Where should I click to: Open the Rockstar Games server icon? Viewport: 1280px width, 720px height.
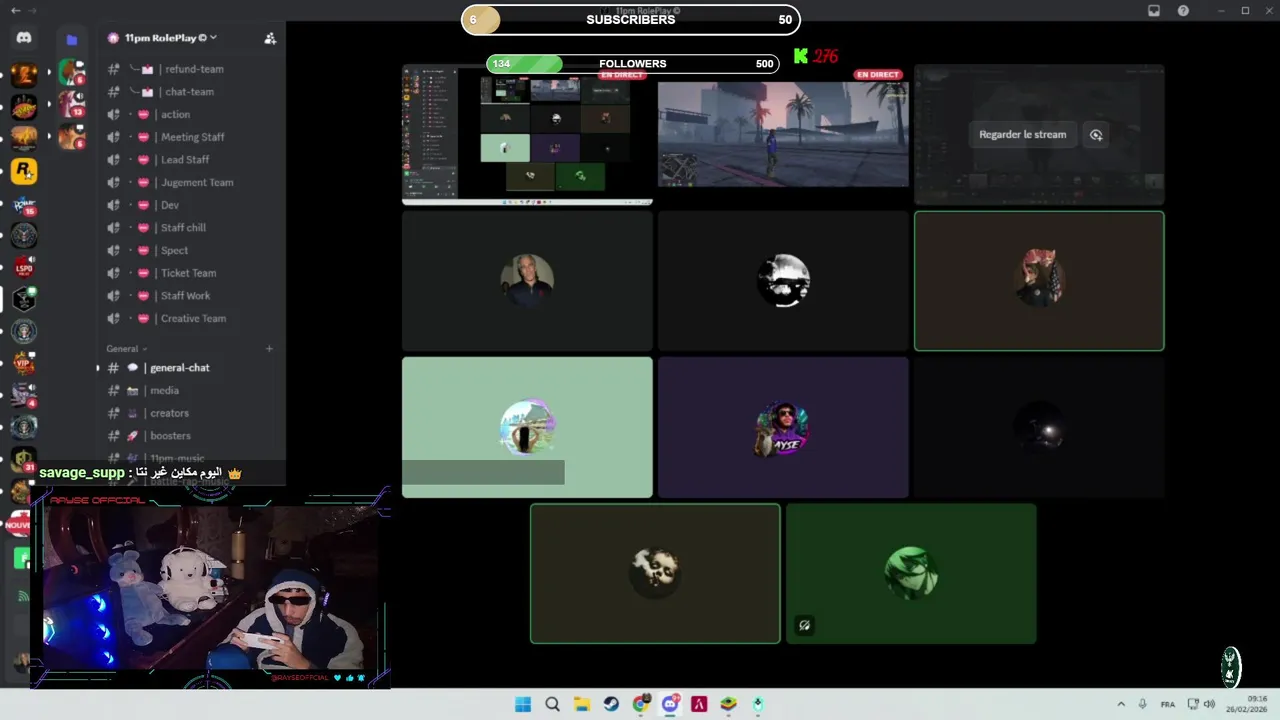[x=24, y=171]
